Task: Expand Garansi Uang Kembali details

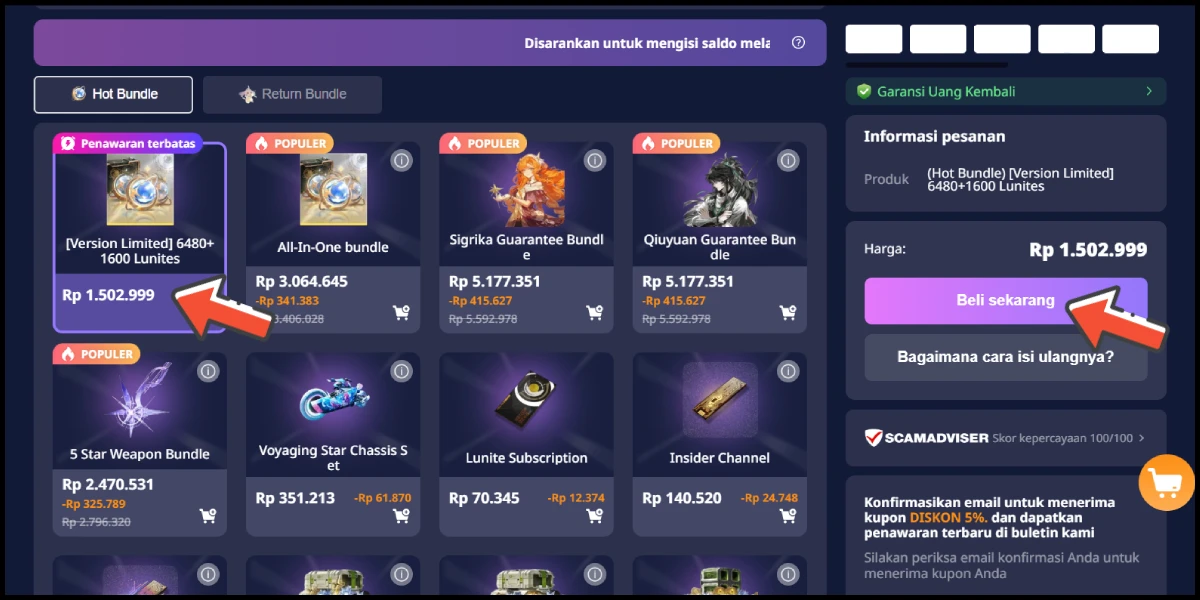Action: point(1006,92)
